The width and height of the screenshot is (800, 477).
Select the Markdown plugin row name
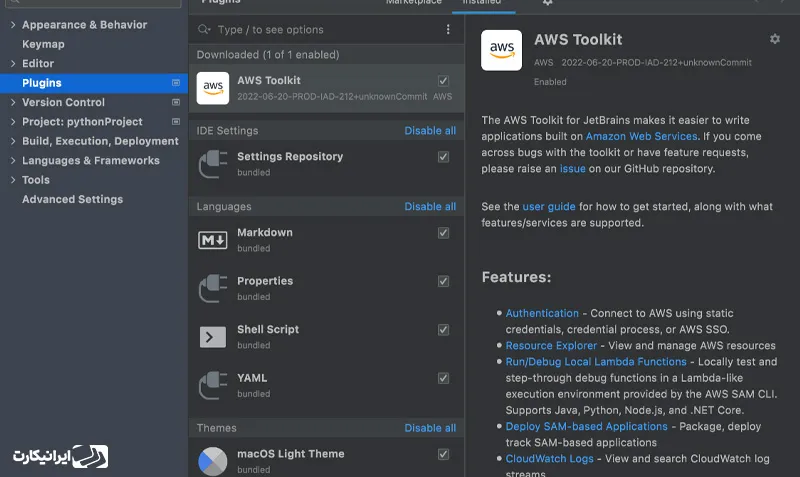tap(265, 232)
